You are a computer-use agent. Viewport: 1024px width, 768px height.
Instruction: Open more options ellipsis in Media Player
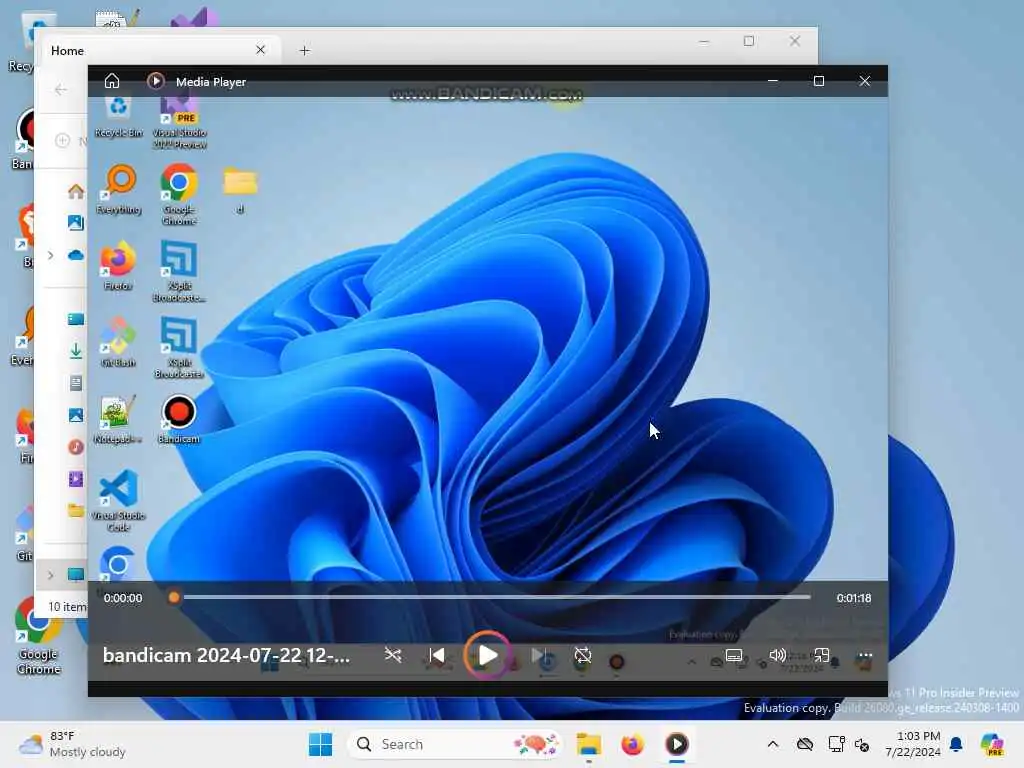pos(865,655)
